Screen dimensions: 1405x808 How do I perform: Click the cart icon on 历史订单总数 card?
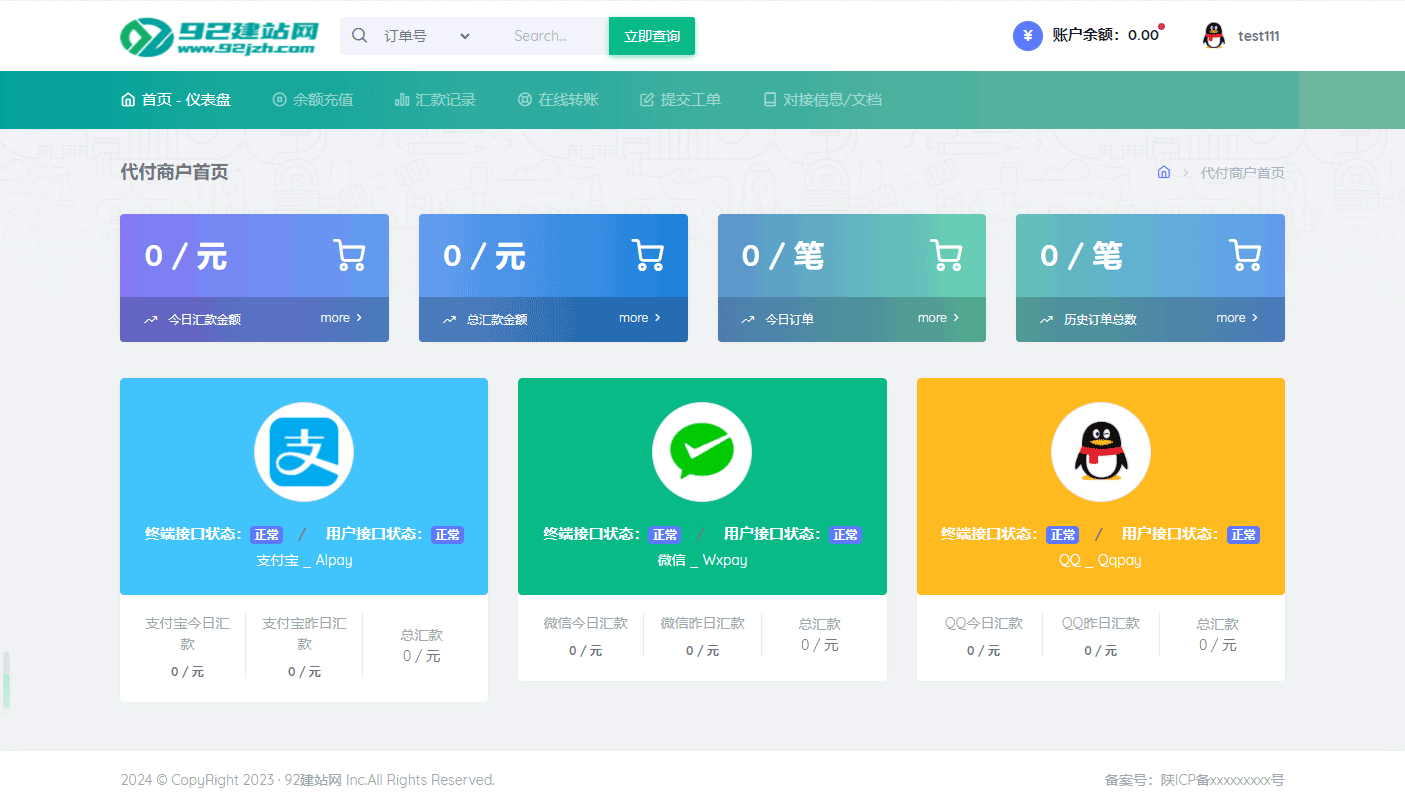1245,255
